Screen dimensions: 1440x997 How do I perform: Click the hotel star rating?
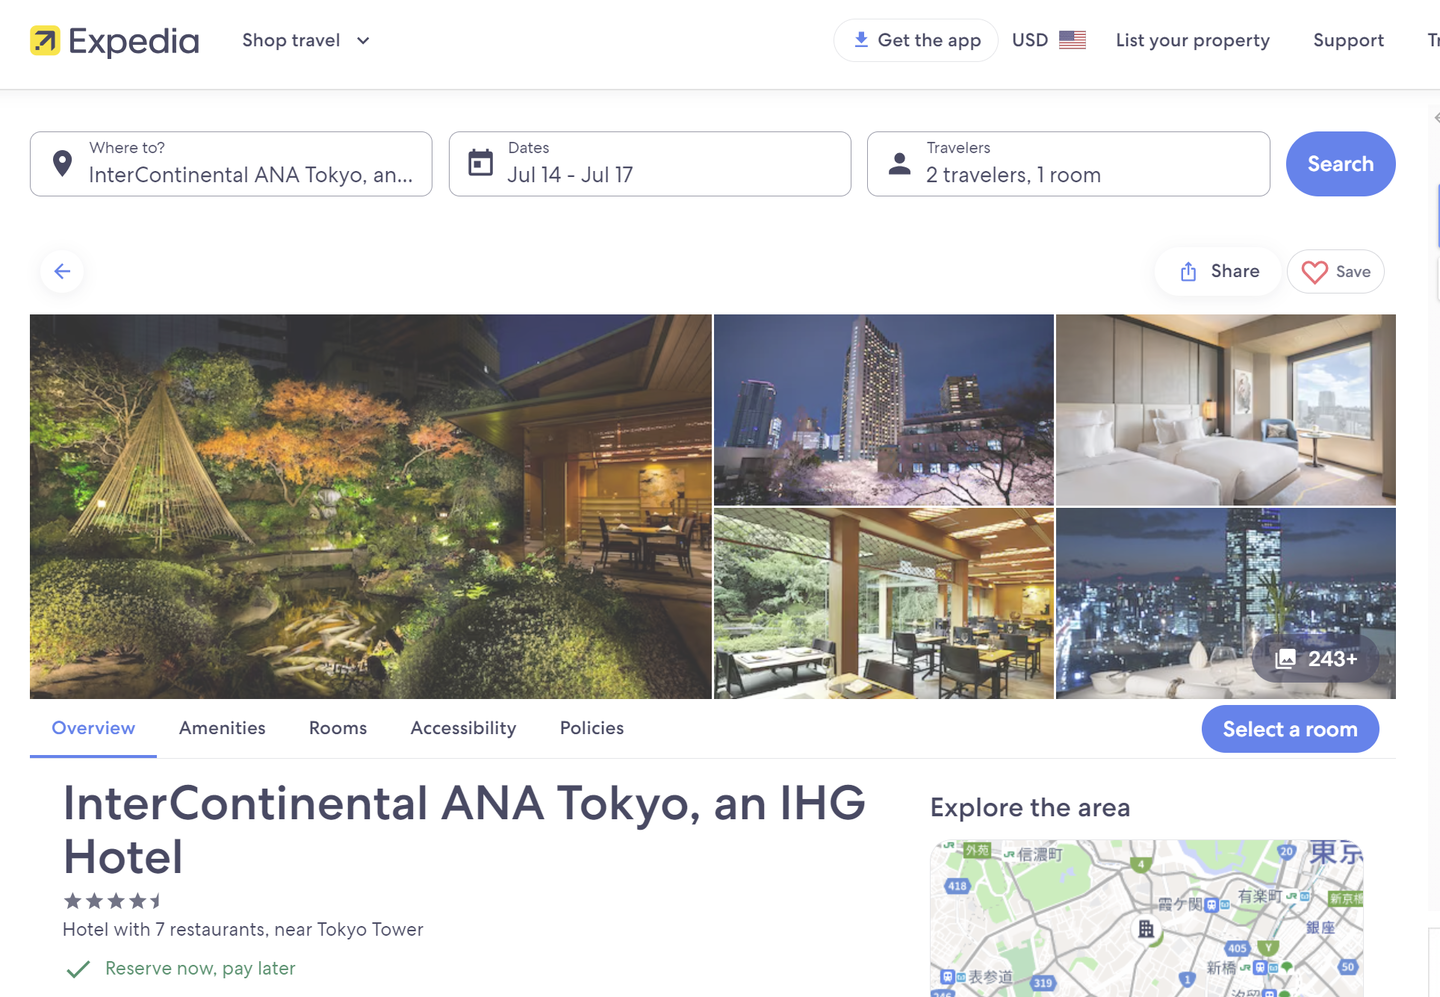(113, 901)
